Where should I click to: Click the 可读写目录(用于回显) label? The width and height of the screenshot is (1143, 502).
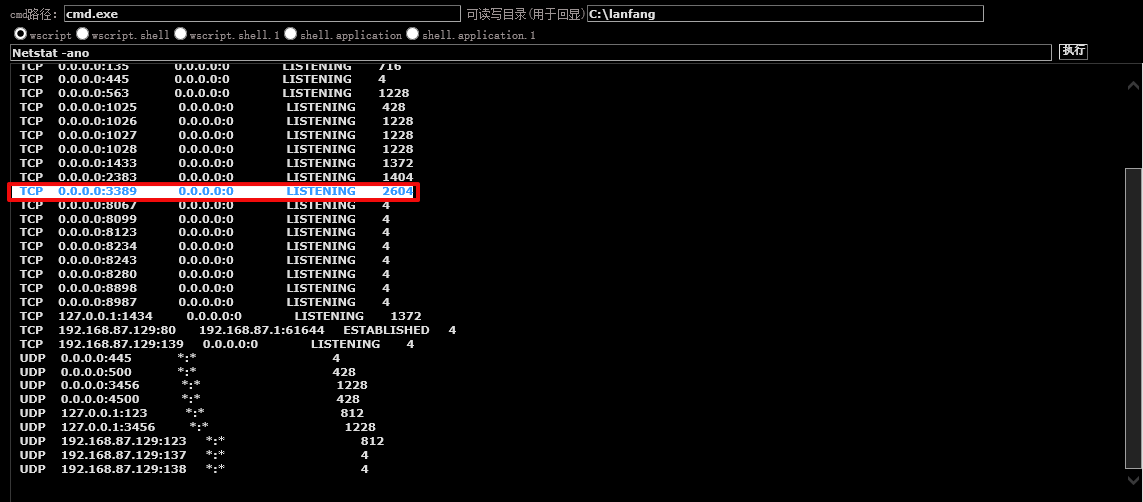click(525, 15)
